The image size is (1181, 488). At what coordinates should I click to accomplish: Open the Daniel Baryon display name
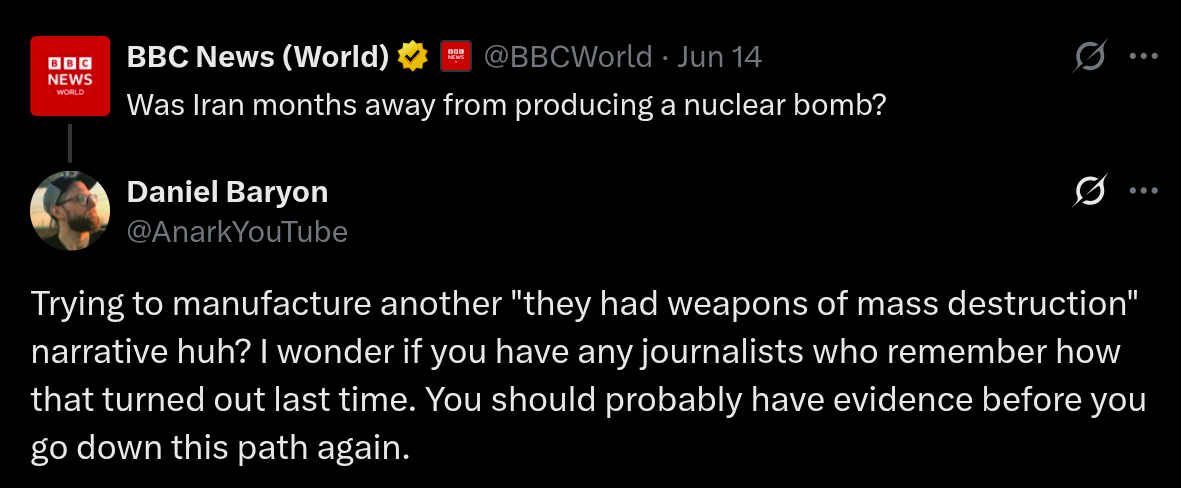(x=227, y=192)
